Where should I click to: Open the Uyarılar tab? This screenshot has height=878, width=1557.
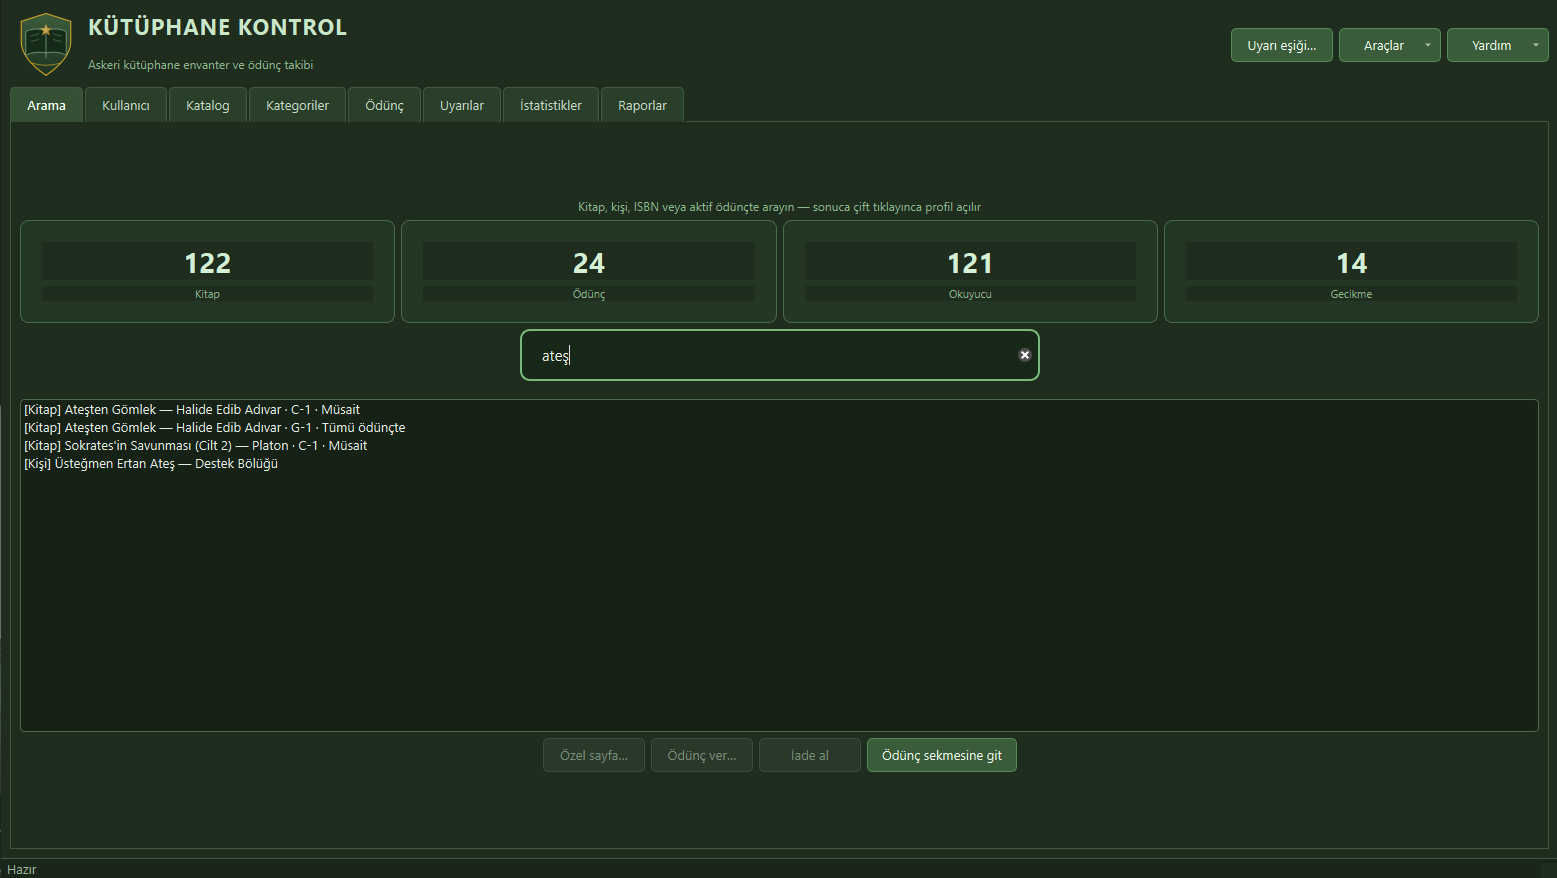click(x=462, y=105)
